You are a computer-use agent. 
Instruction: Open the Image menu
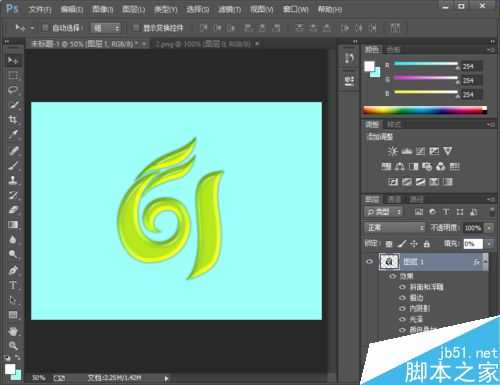point(102,10)
